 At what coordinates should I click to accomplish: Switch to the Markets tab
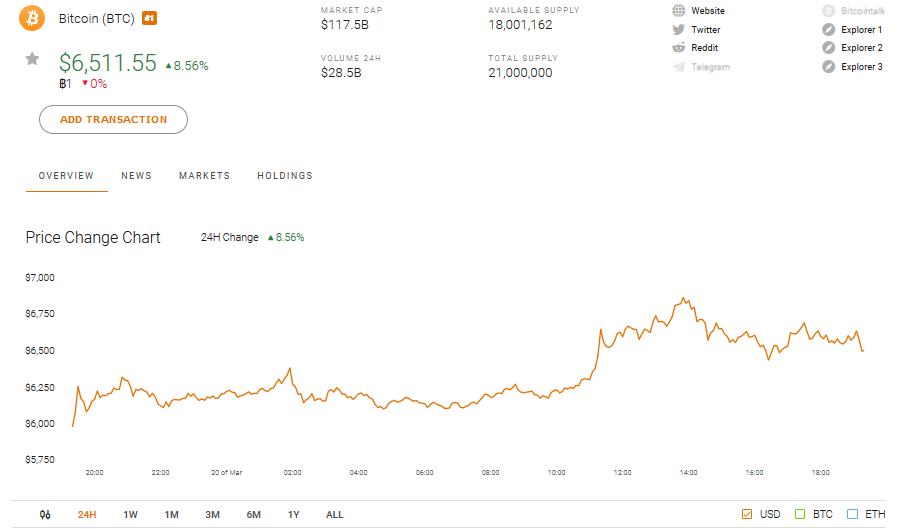pos(204,176)
